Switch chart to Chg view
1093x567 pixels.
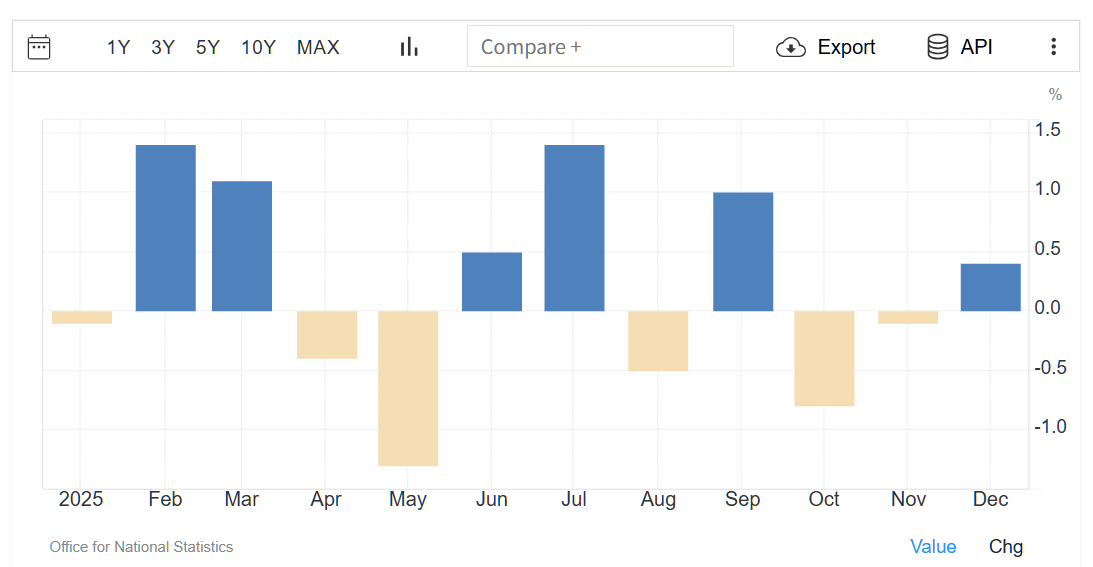click(x=1006, y=546)
